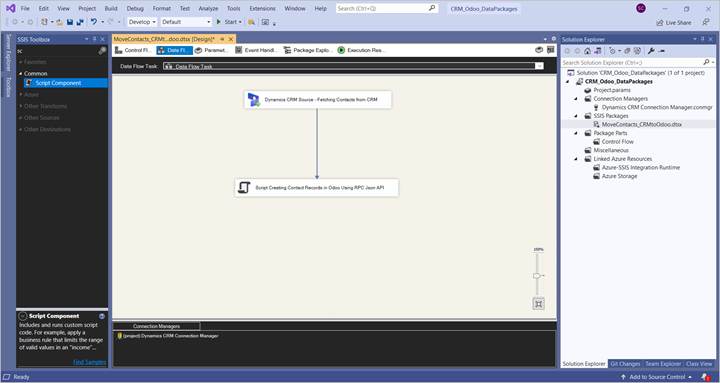720x383 pixels.
Task: Open the Build menu
Action: click(x=111, y=8)
